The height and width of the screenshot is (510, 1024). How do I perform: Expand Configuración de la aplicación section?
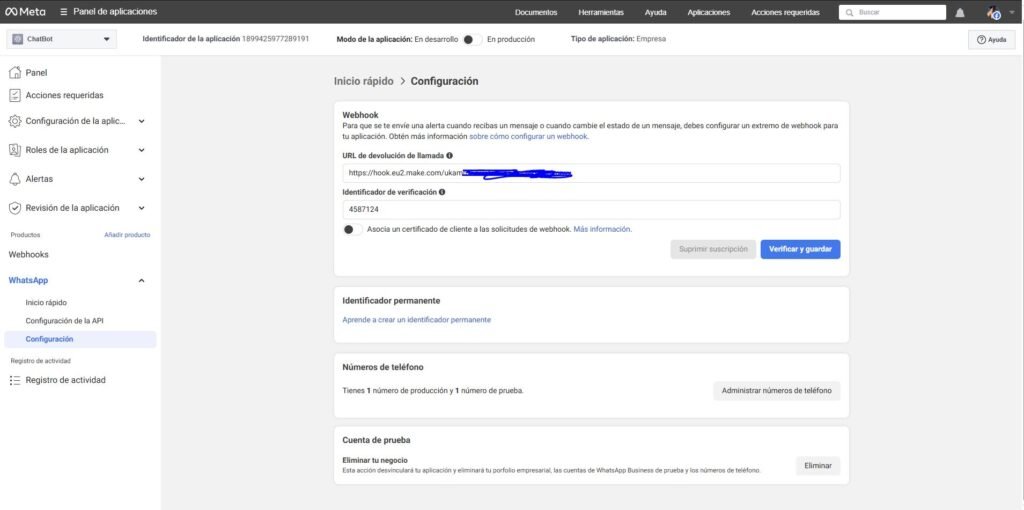click(141, 121)
